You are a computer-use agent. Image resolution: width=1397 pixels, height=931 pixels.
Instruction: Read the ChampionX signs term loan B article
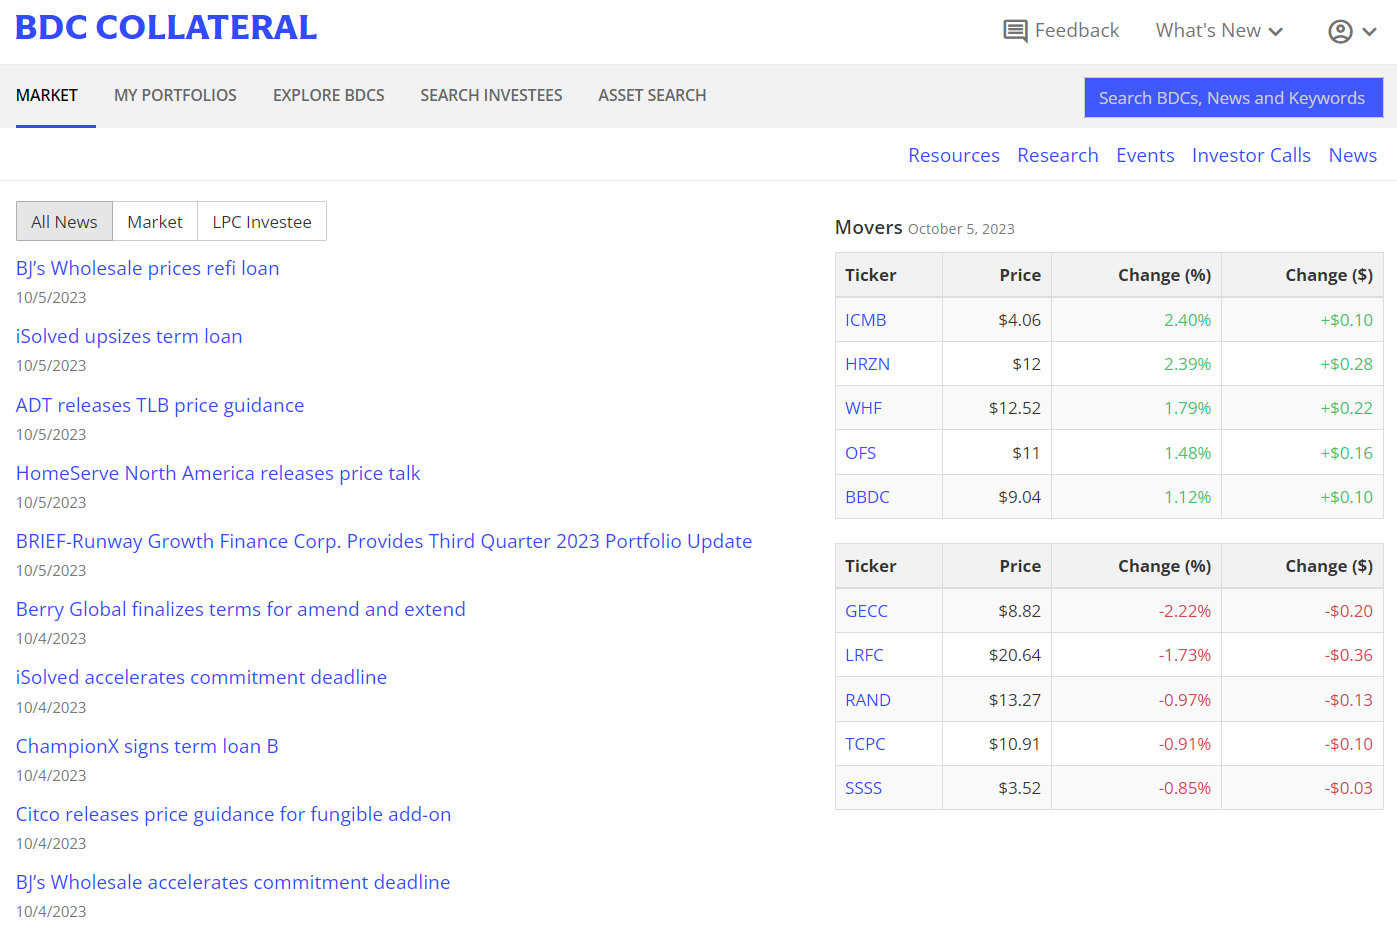[x=147, y=747]
